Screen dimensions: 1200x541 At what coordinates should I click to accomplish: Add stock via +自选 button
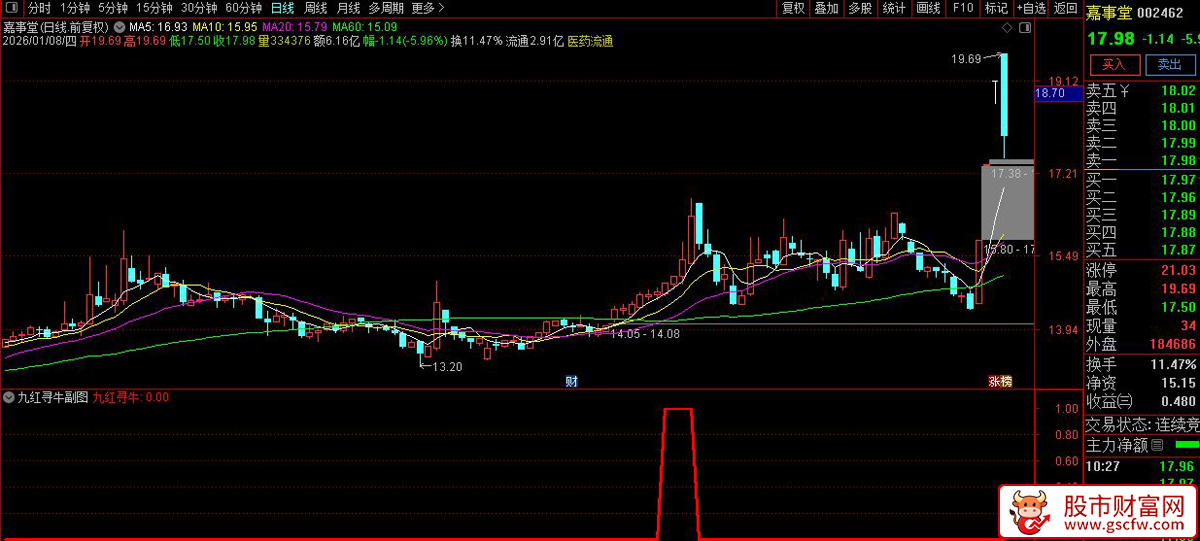click(x=1031, y=8)
